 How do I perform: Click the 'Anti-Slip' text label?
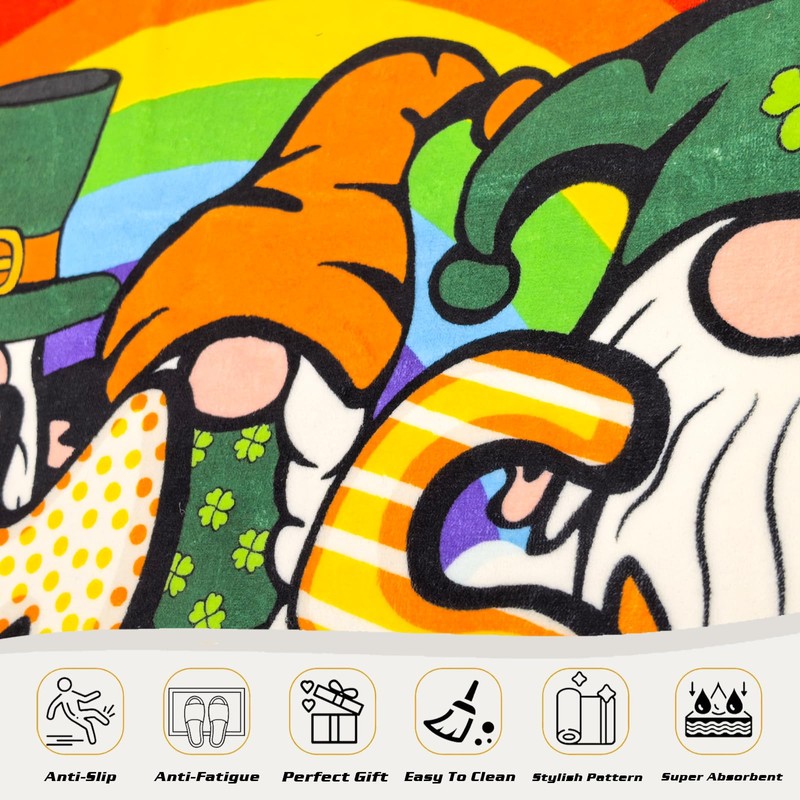(x=80, y=777)
